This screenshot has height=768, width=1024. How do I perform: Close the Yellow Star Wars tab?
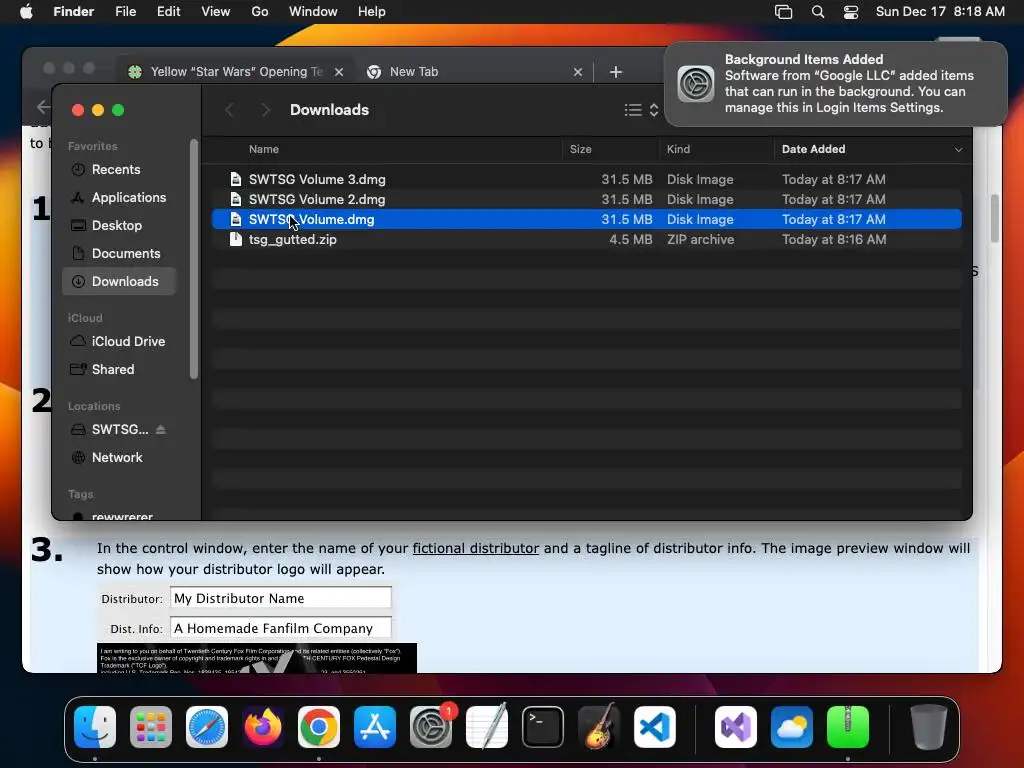pyautogui.click(x=339, y=72)
